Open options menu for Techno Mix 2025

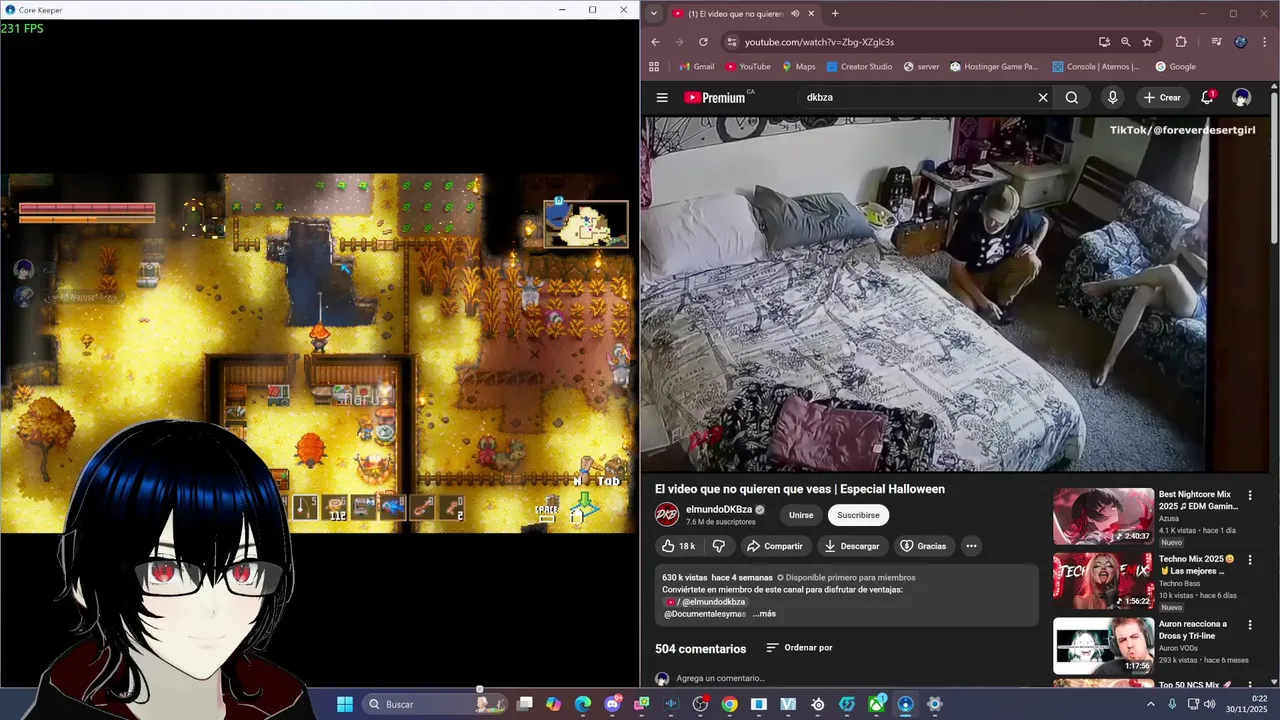pyautogui.click(x=1249, y=560)
